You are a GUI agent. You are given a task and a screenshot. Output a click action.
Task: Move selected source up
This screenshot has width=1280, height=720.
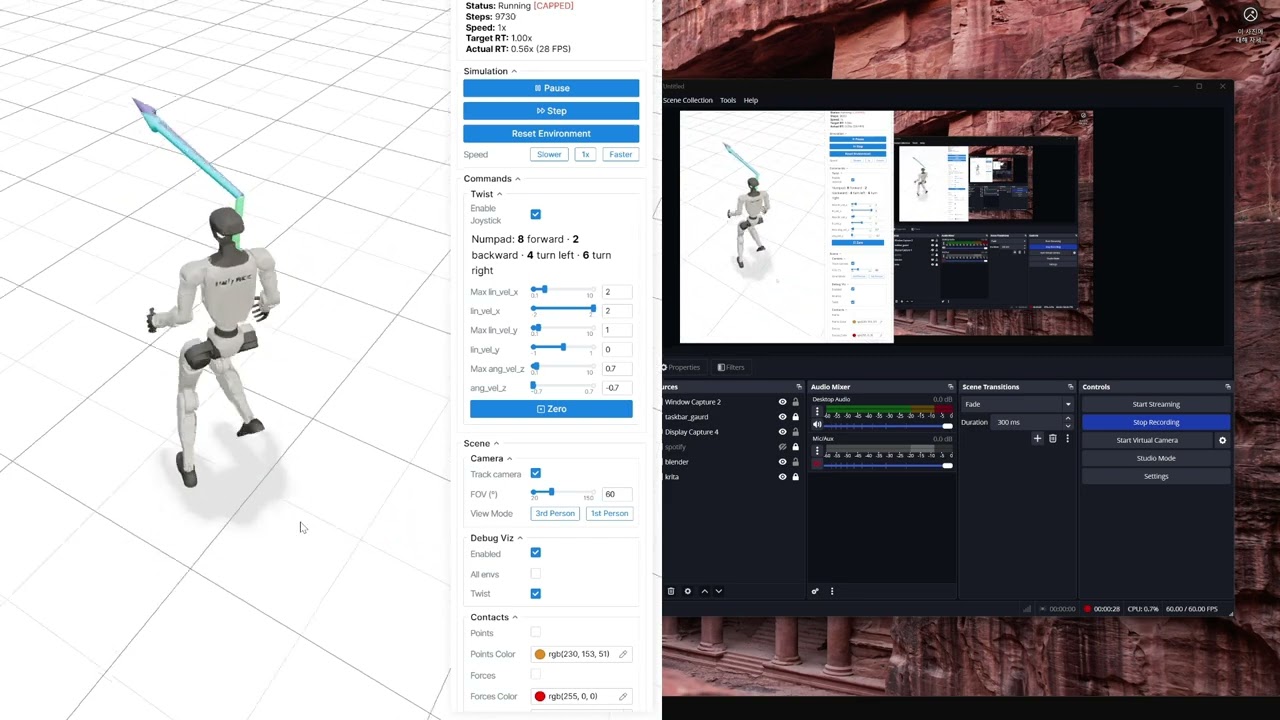[704, 591]
